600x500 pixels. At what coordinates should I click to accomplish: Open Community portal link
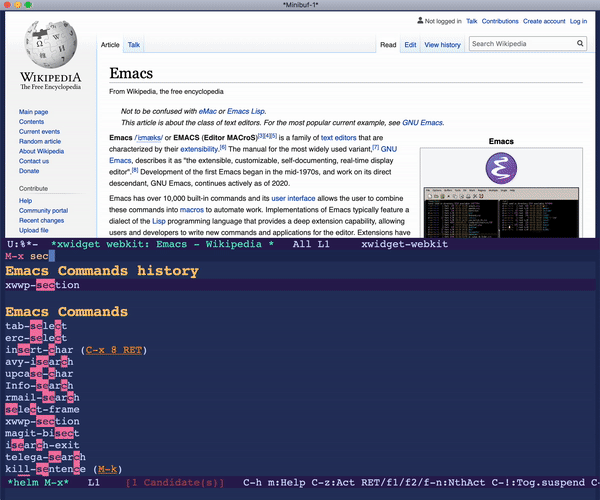(x=43, y=210)
